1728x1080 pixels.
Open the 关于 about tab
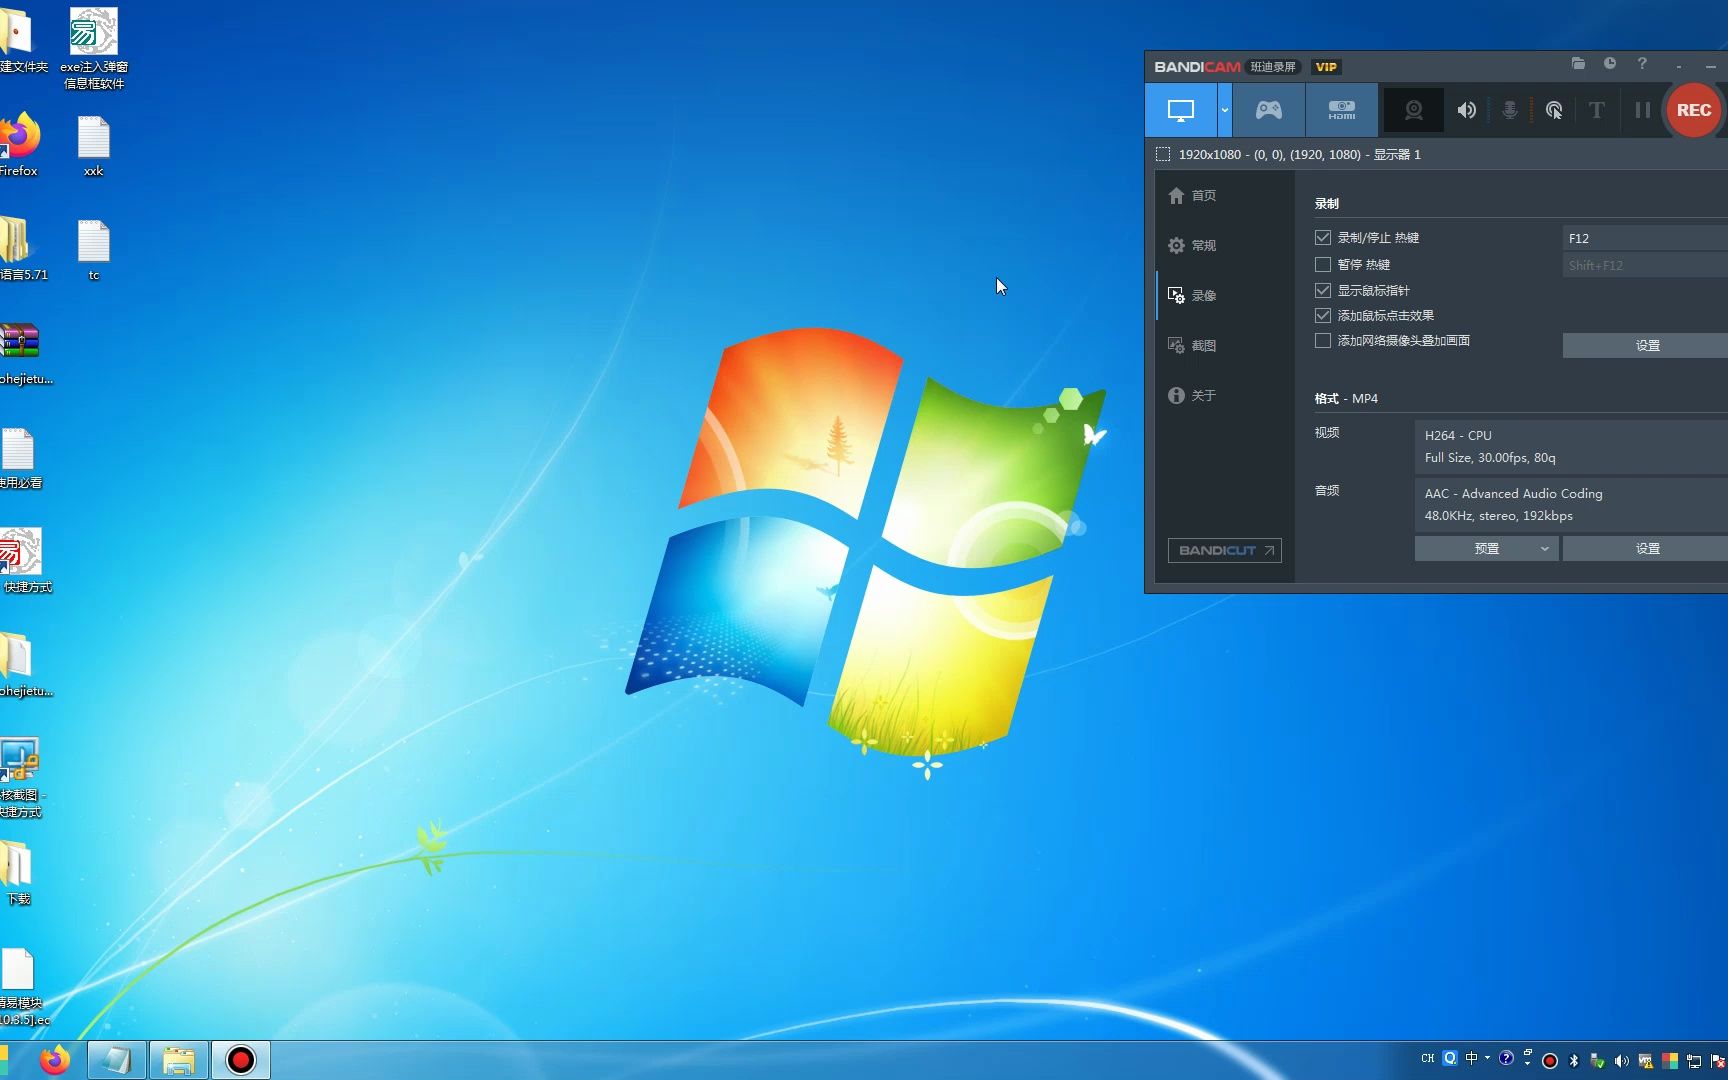point(1192,396)
